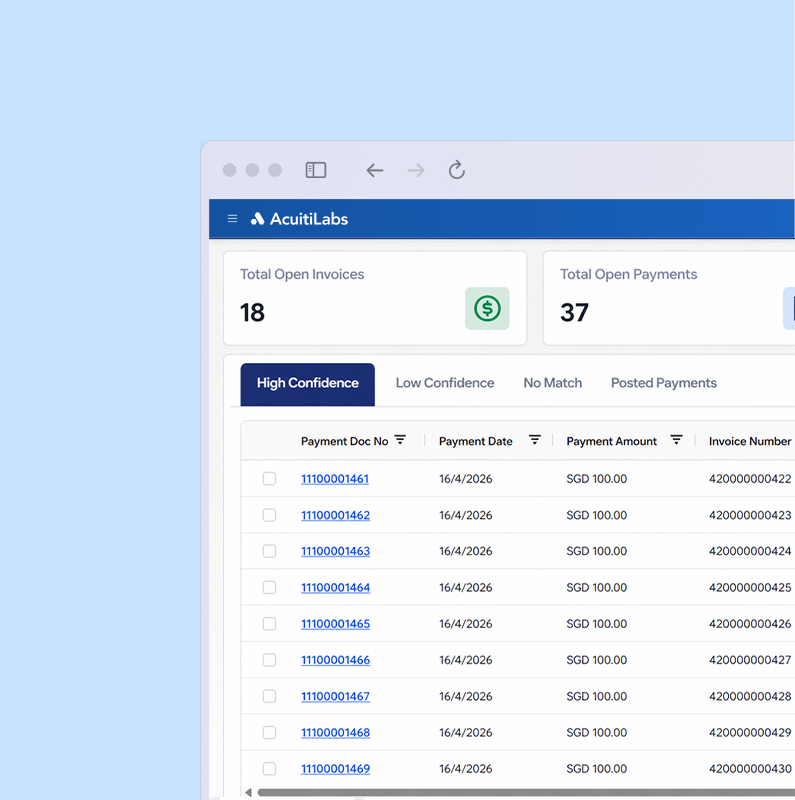Click the SGD 100.00 amount for 11100001469
Screen dimensions: 795x800
[x=597, y=768]
